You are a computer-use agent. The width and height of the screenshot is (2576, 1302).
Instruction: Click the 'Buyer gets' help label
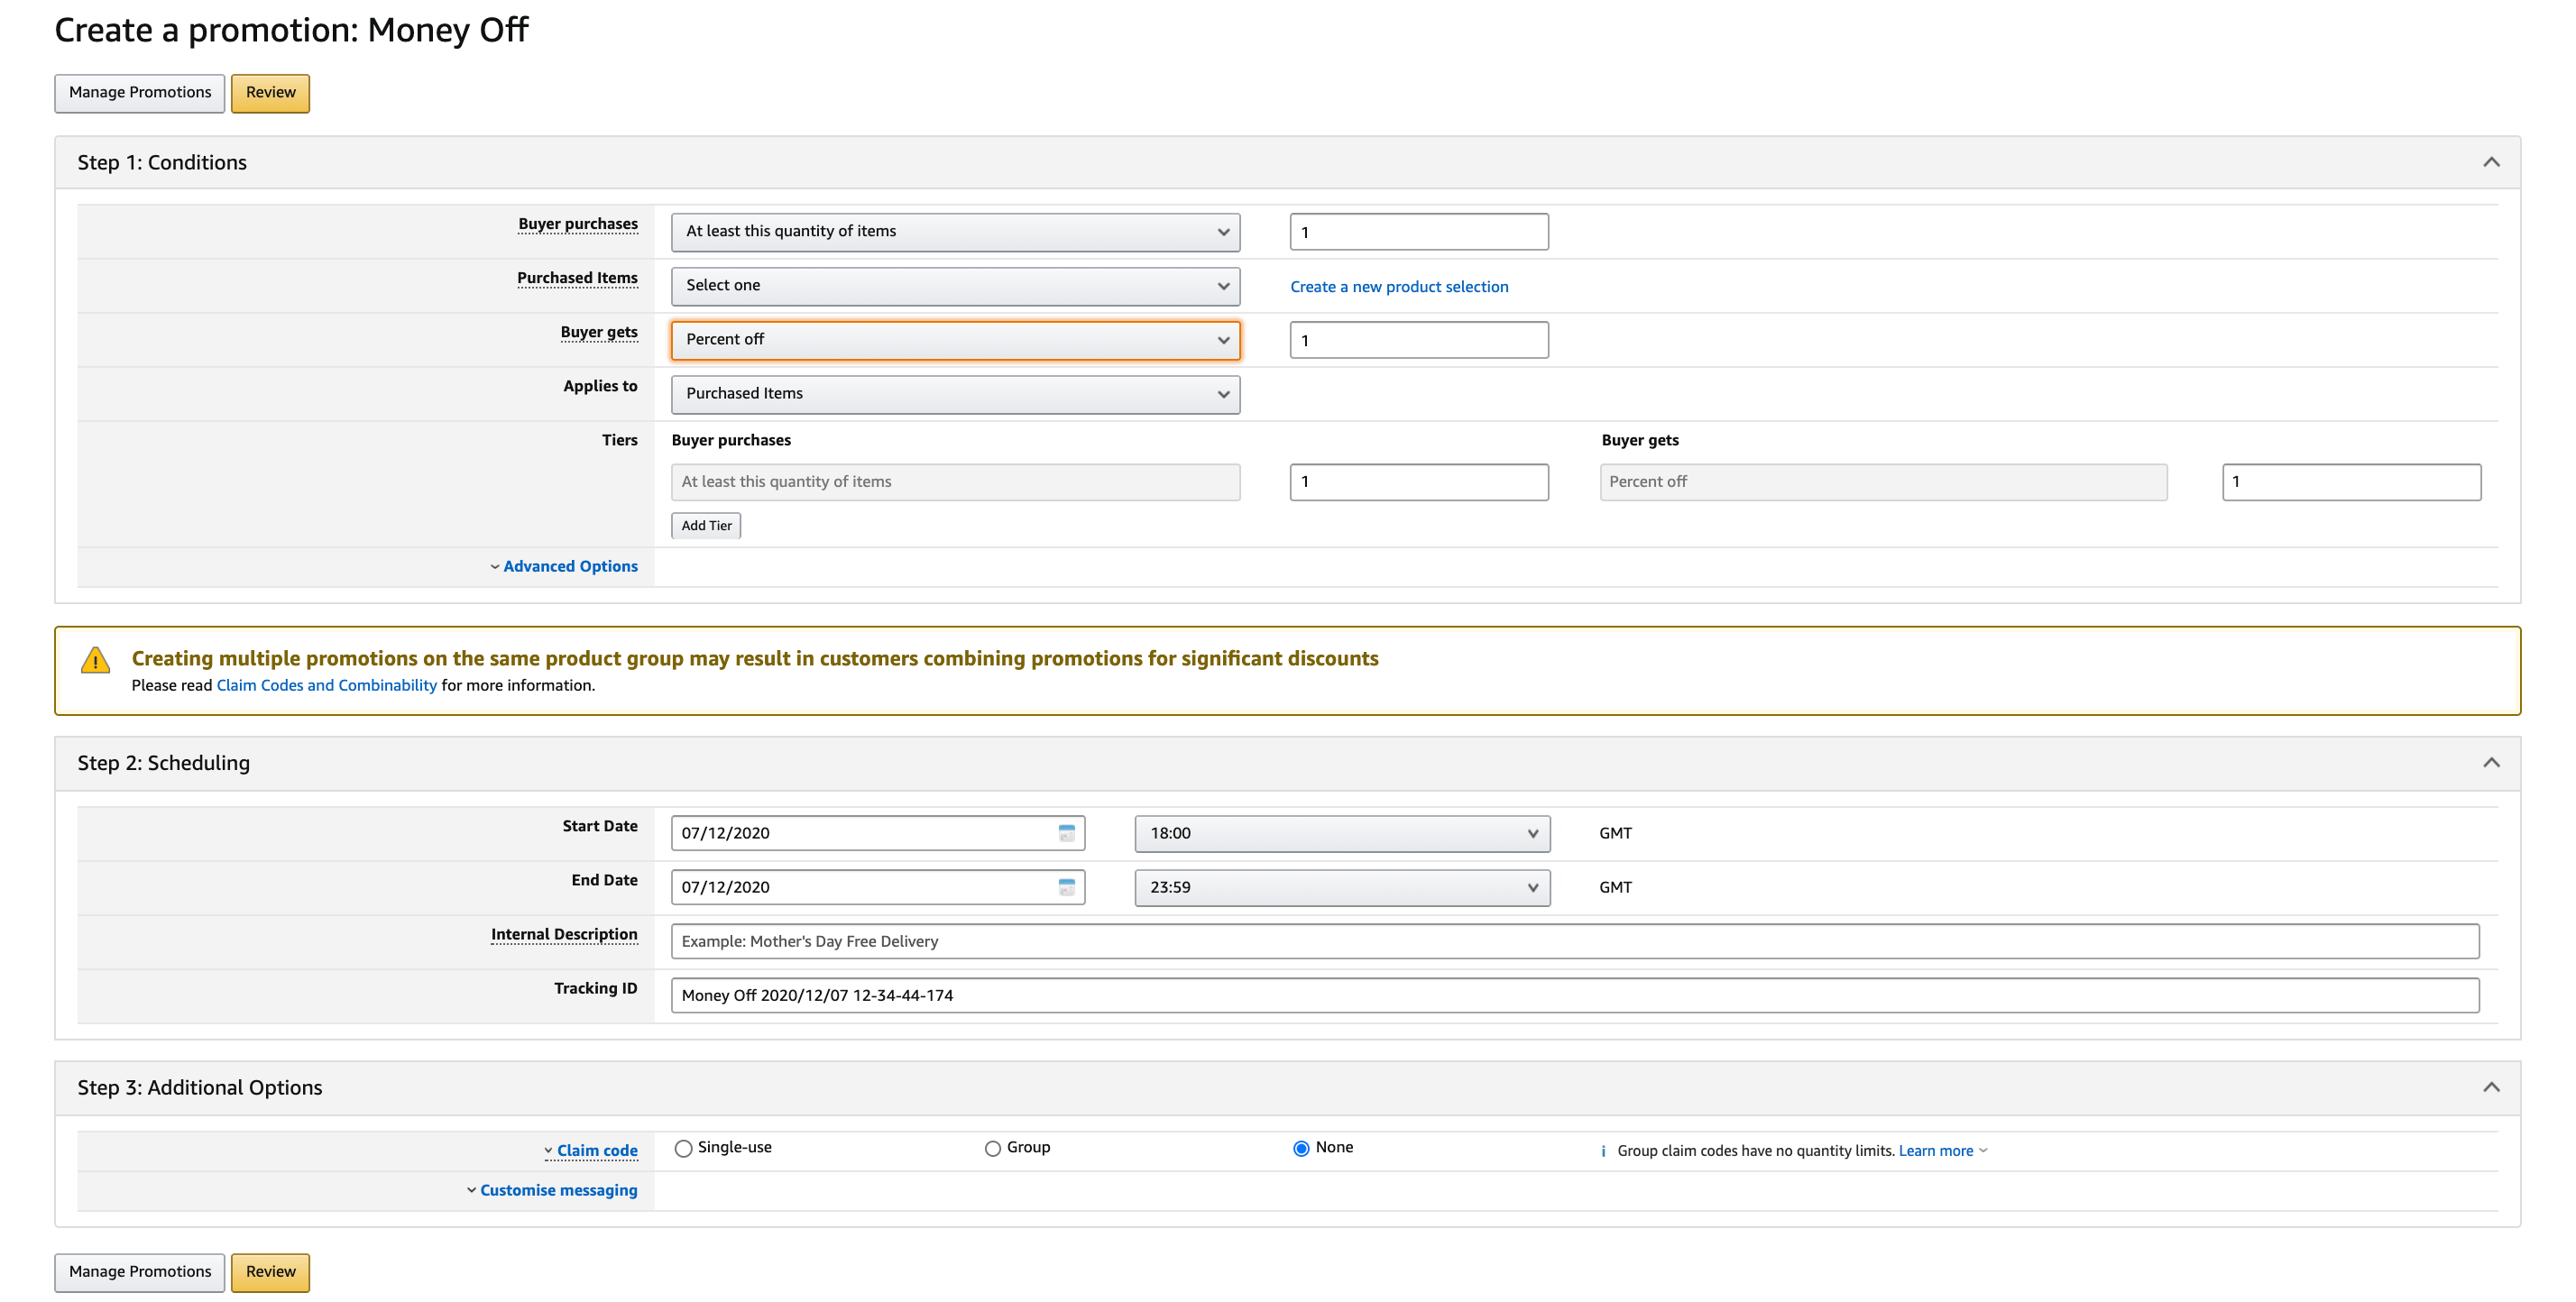tap(598, 332)
